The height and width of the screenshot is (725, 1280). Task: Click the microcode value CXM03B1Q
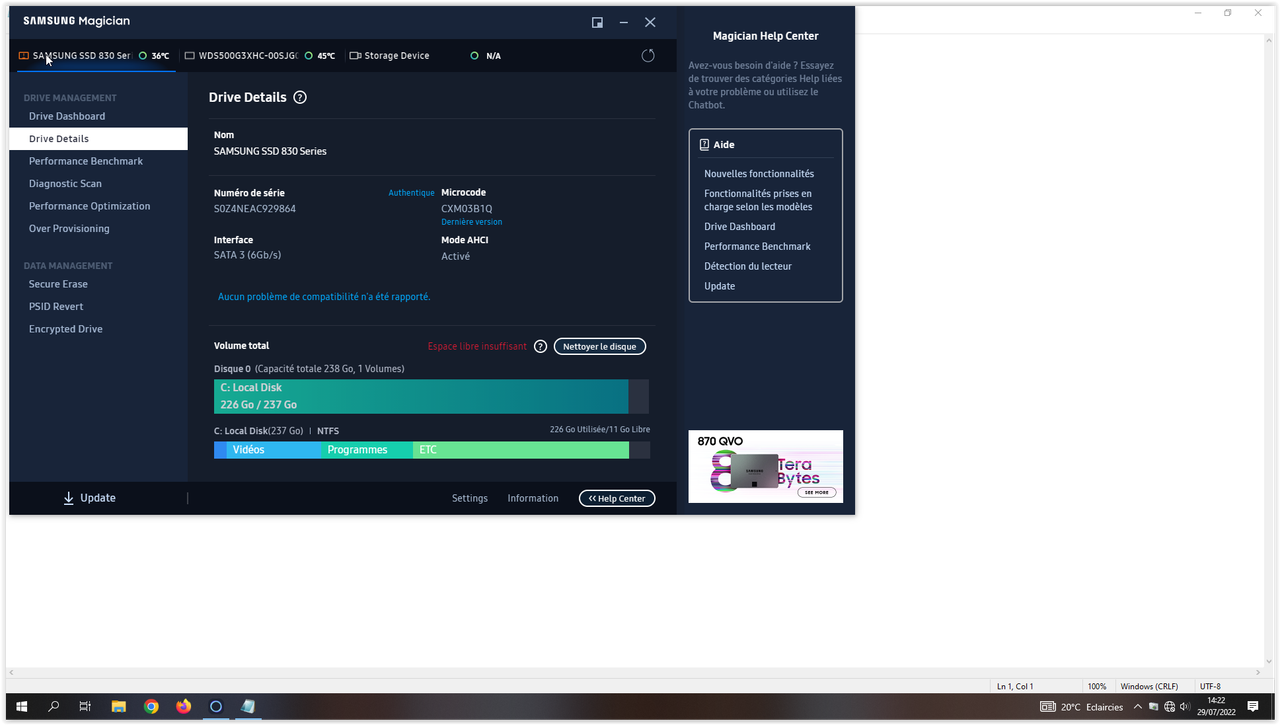(x=467, y=209)
